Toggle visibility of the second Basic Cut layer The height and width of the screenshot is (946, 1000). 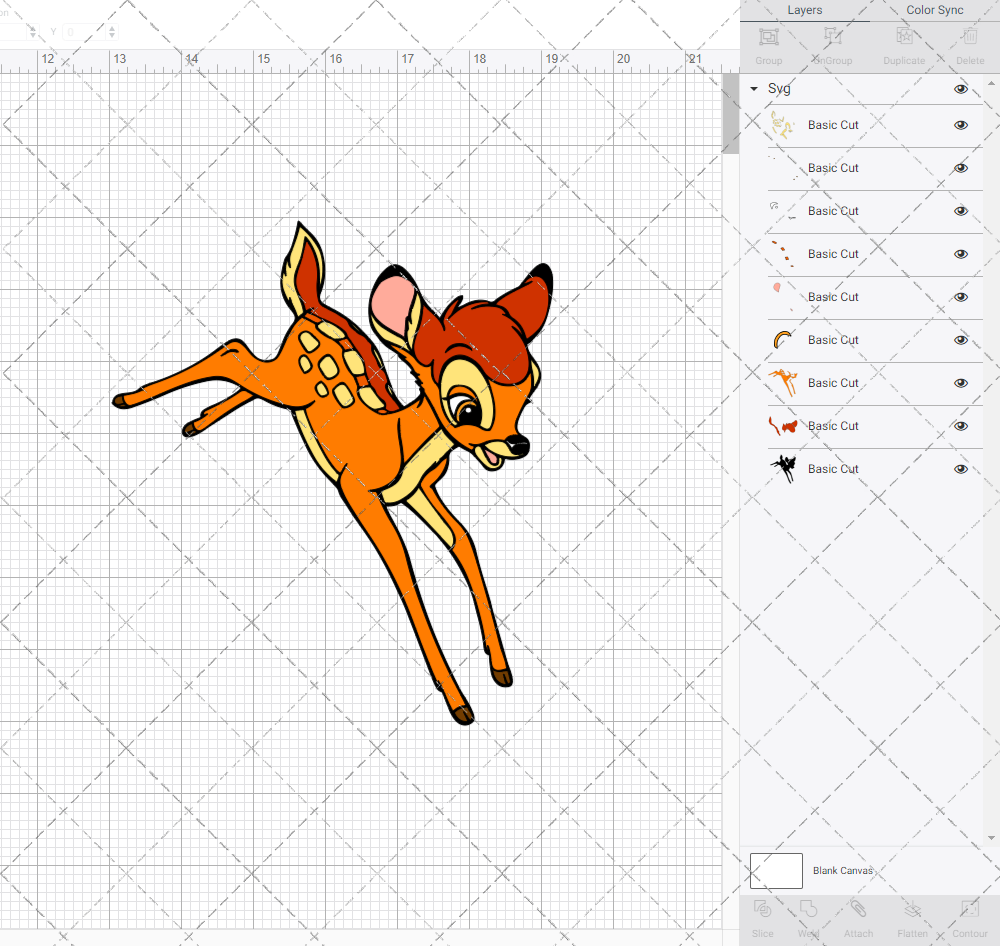(961, 168)
